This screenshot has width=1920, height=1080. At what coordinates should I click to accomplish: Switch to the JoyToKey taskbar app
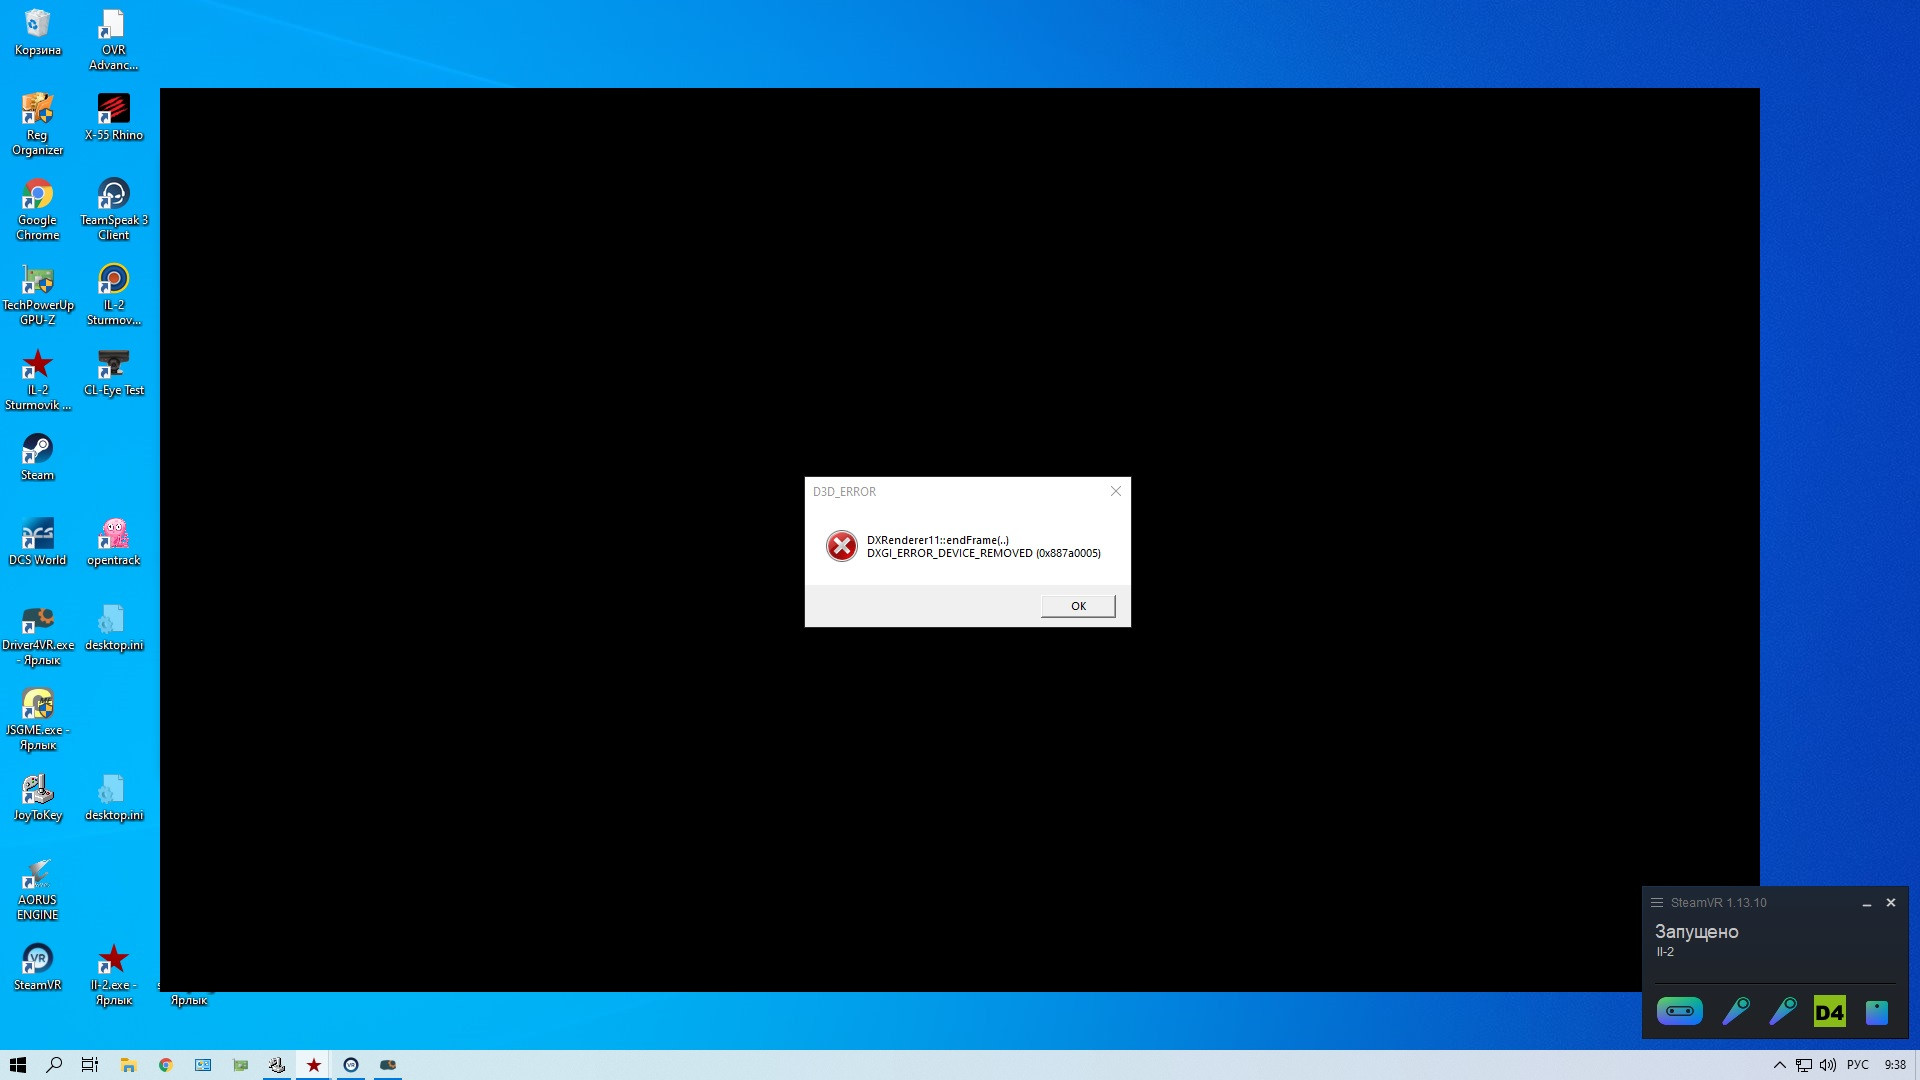click(277, 1065)
